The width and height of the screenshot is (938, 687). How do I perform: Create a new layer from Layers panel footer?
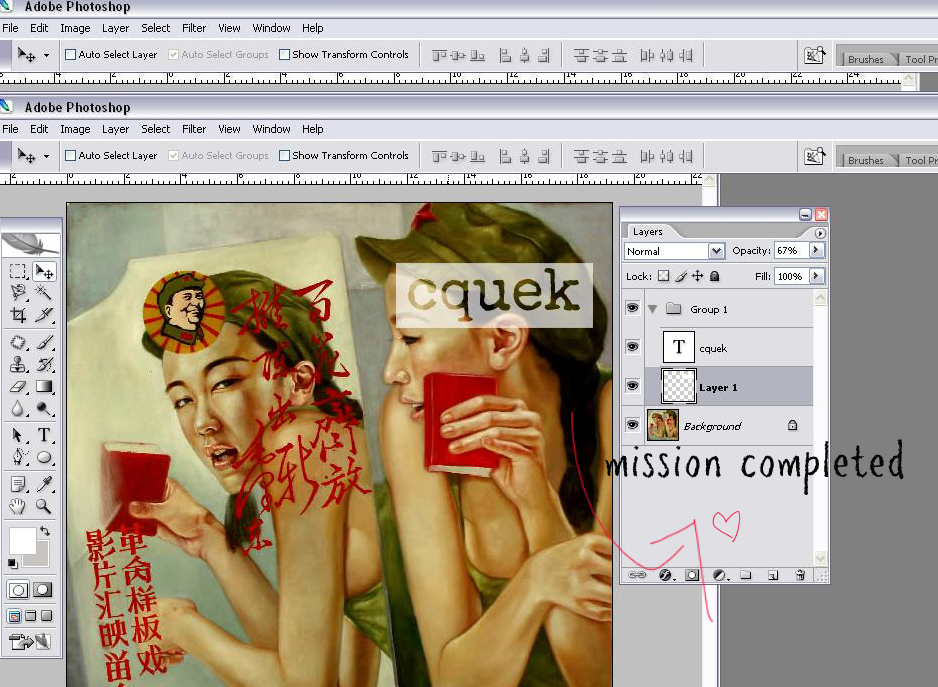pyautogui.click(x=773, y=575)
